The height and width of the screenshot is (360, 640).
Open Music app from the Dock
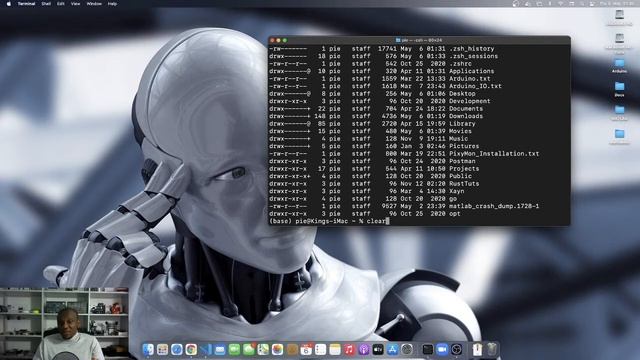[x=349, y=349]
